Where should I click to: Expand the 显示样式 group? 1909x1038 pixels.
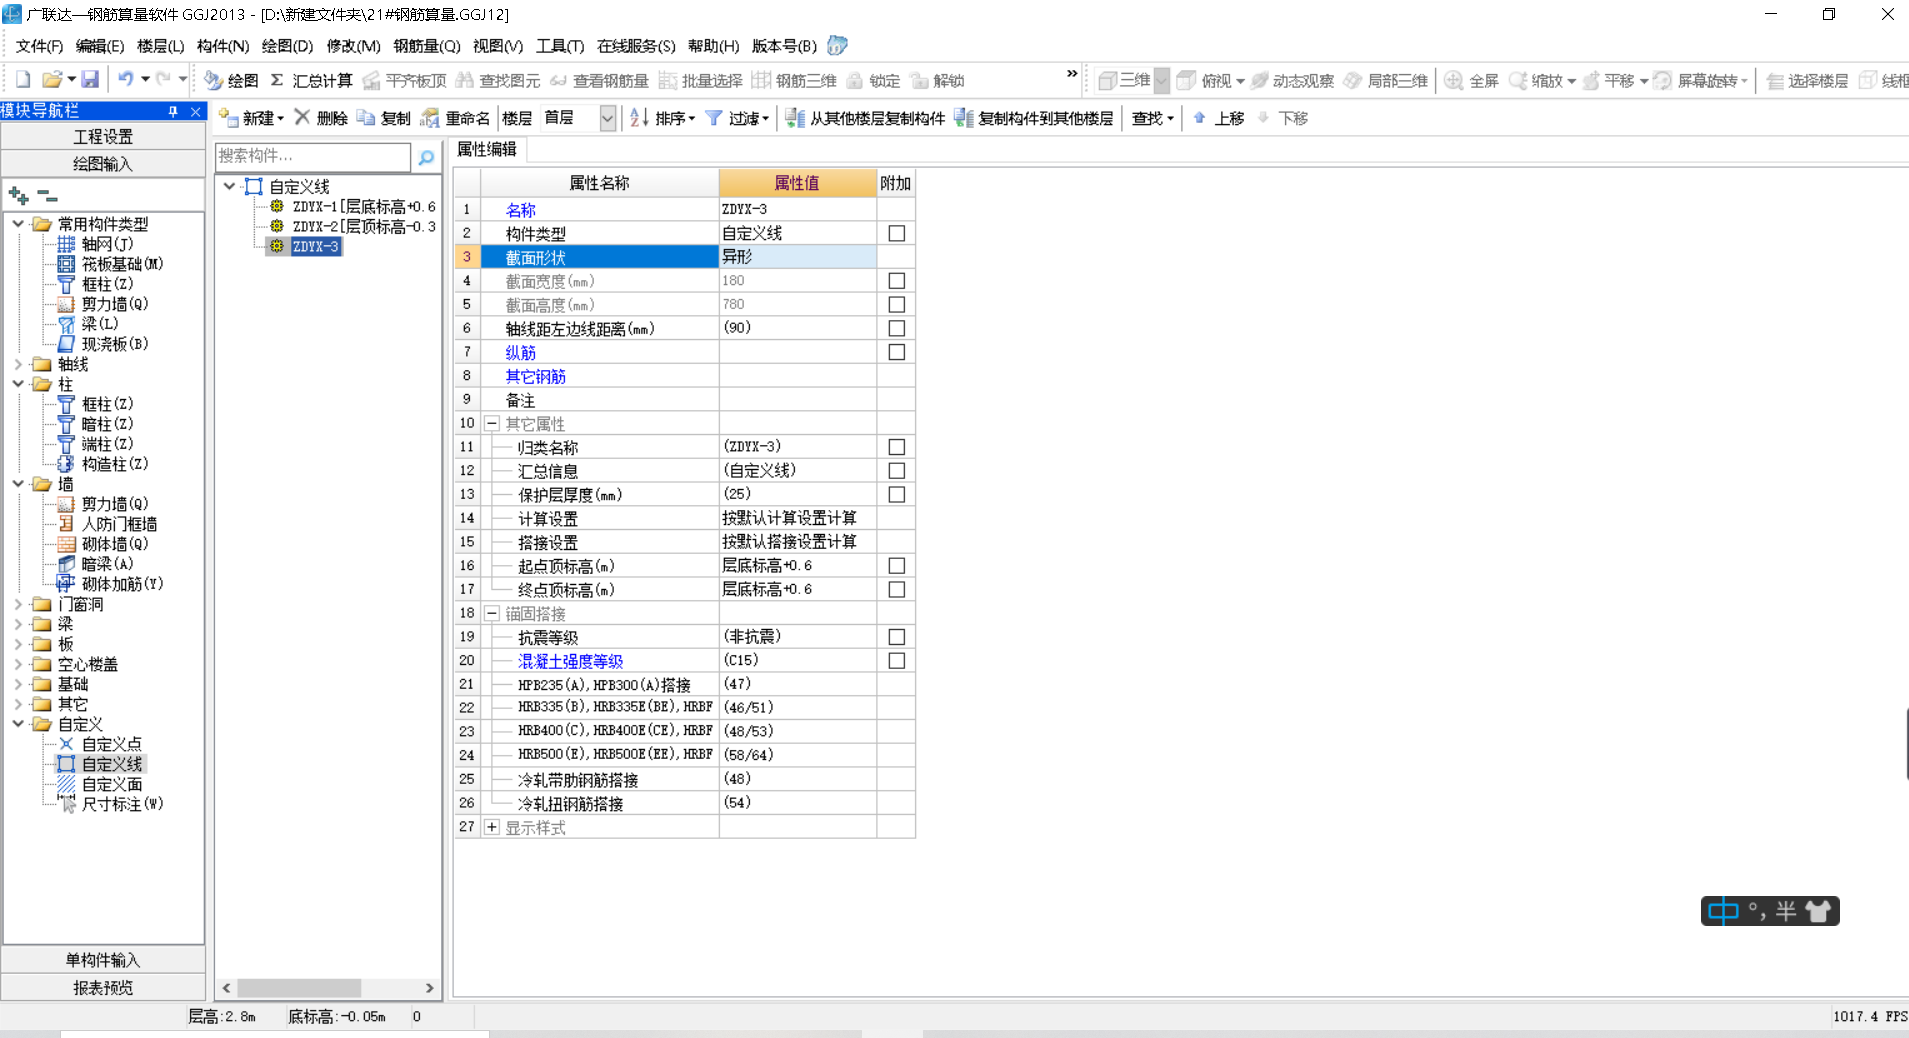(492, 827)
